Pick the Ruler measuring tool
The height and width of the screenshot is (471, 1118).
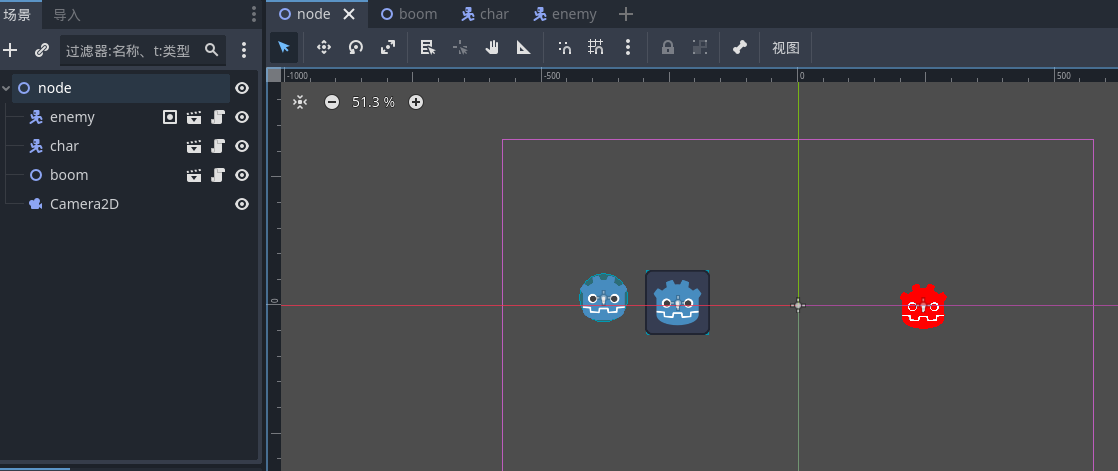point(523,47)
